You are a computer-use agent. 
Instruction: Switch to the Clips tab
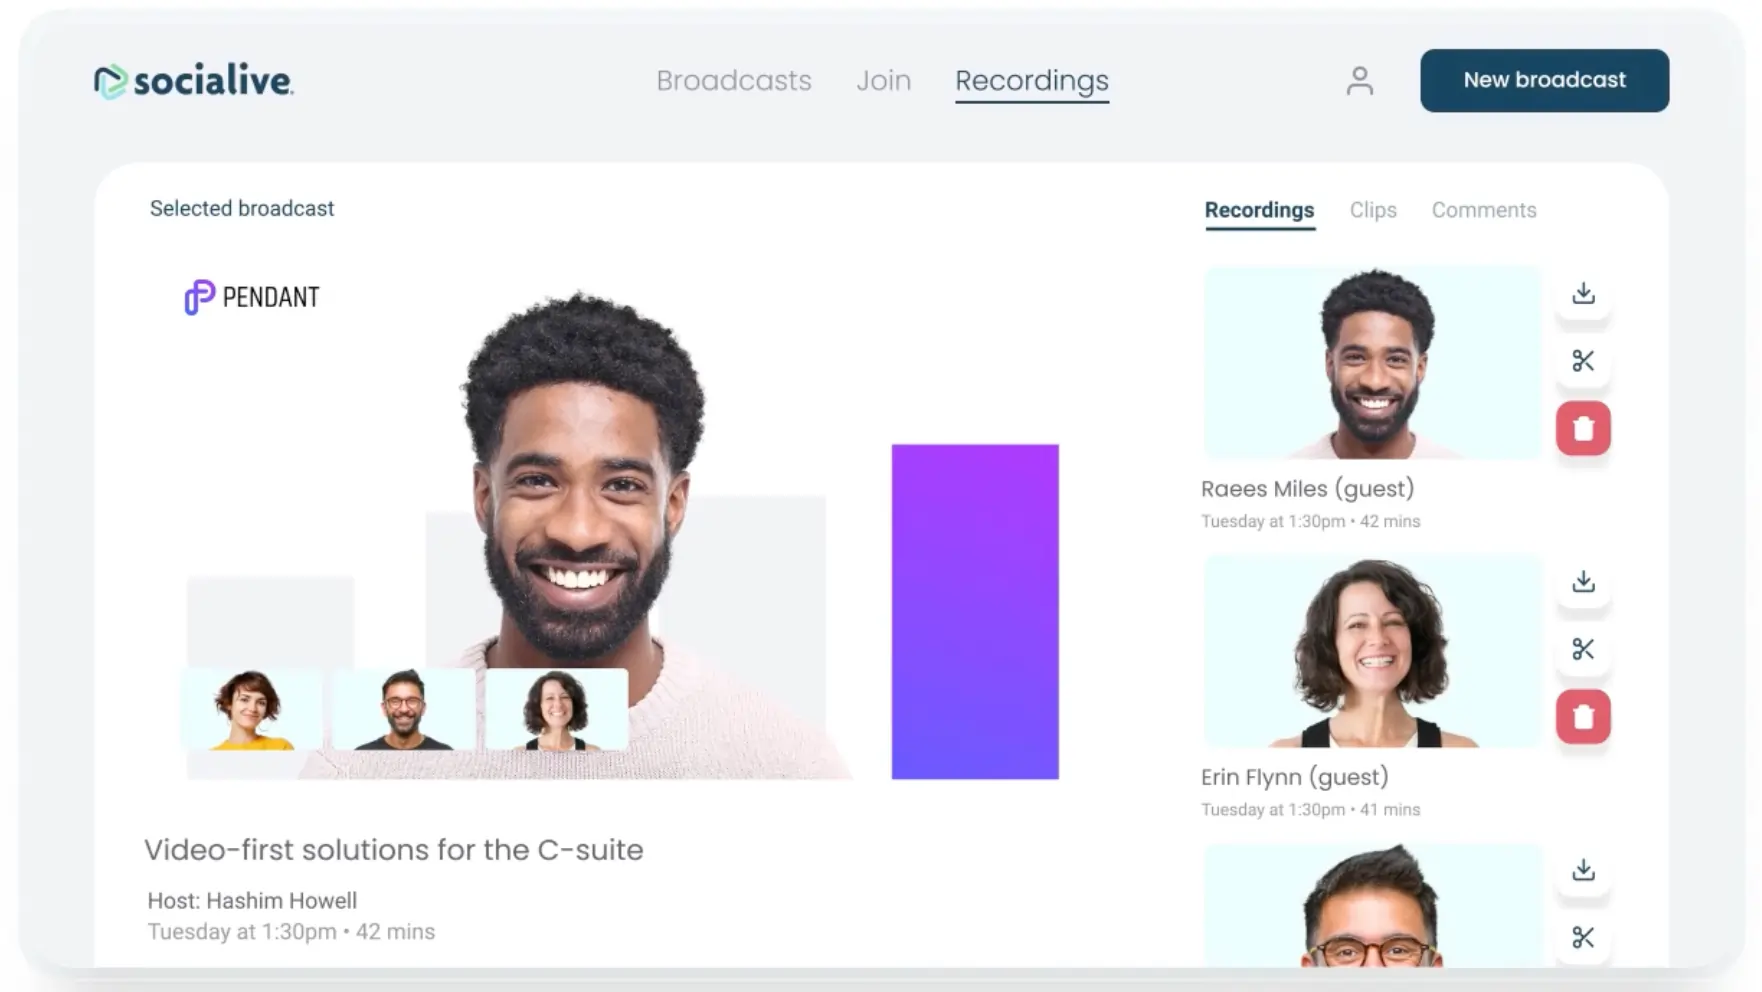tap(1373, 210)
